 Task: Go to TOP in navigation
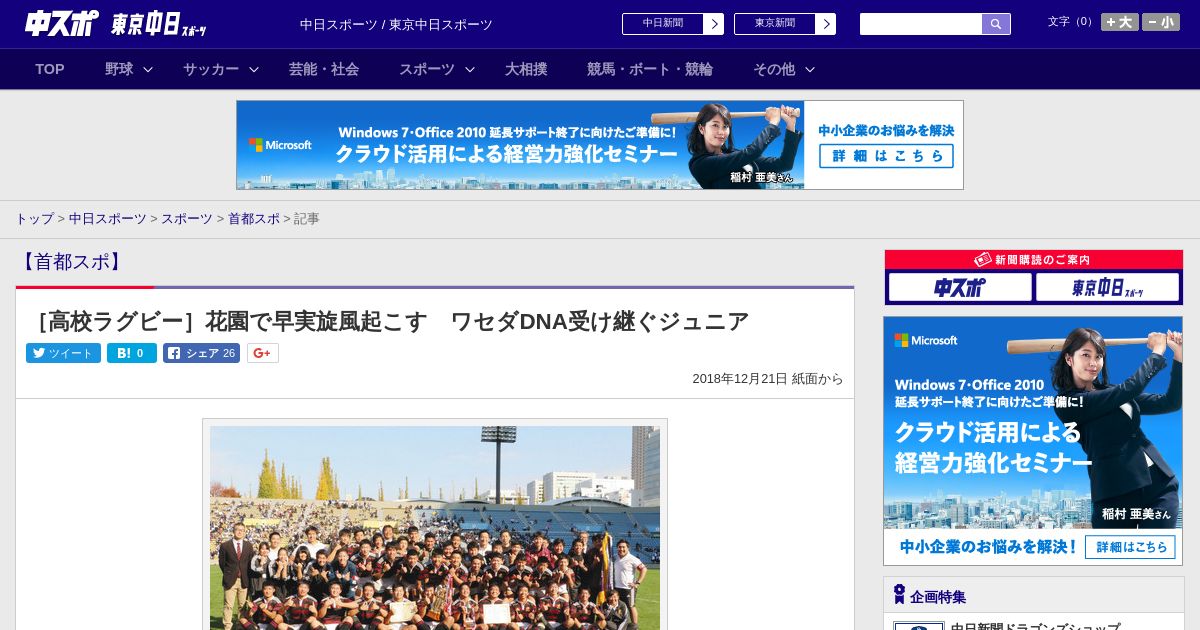coord(50,69)
